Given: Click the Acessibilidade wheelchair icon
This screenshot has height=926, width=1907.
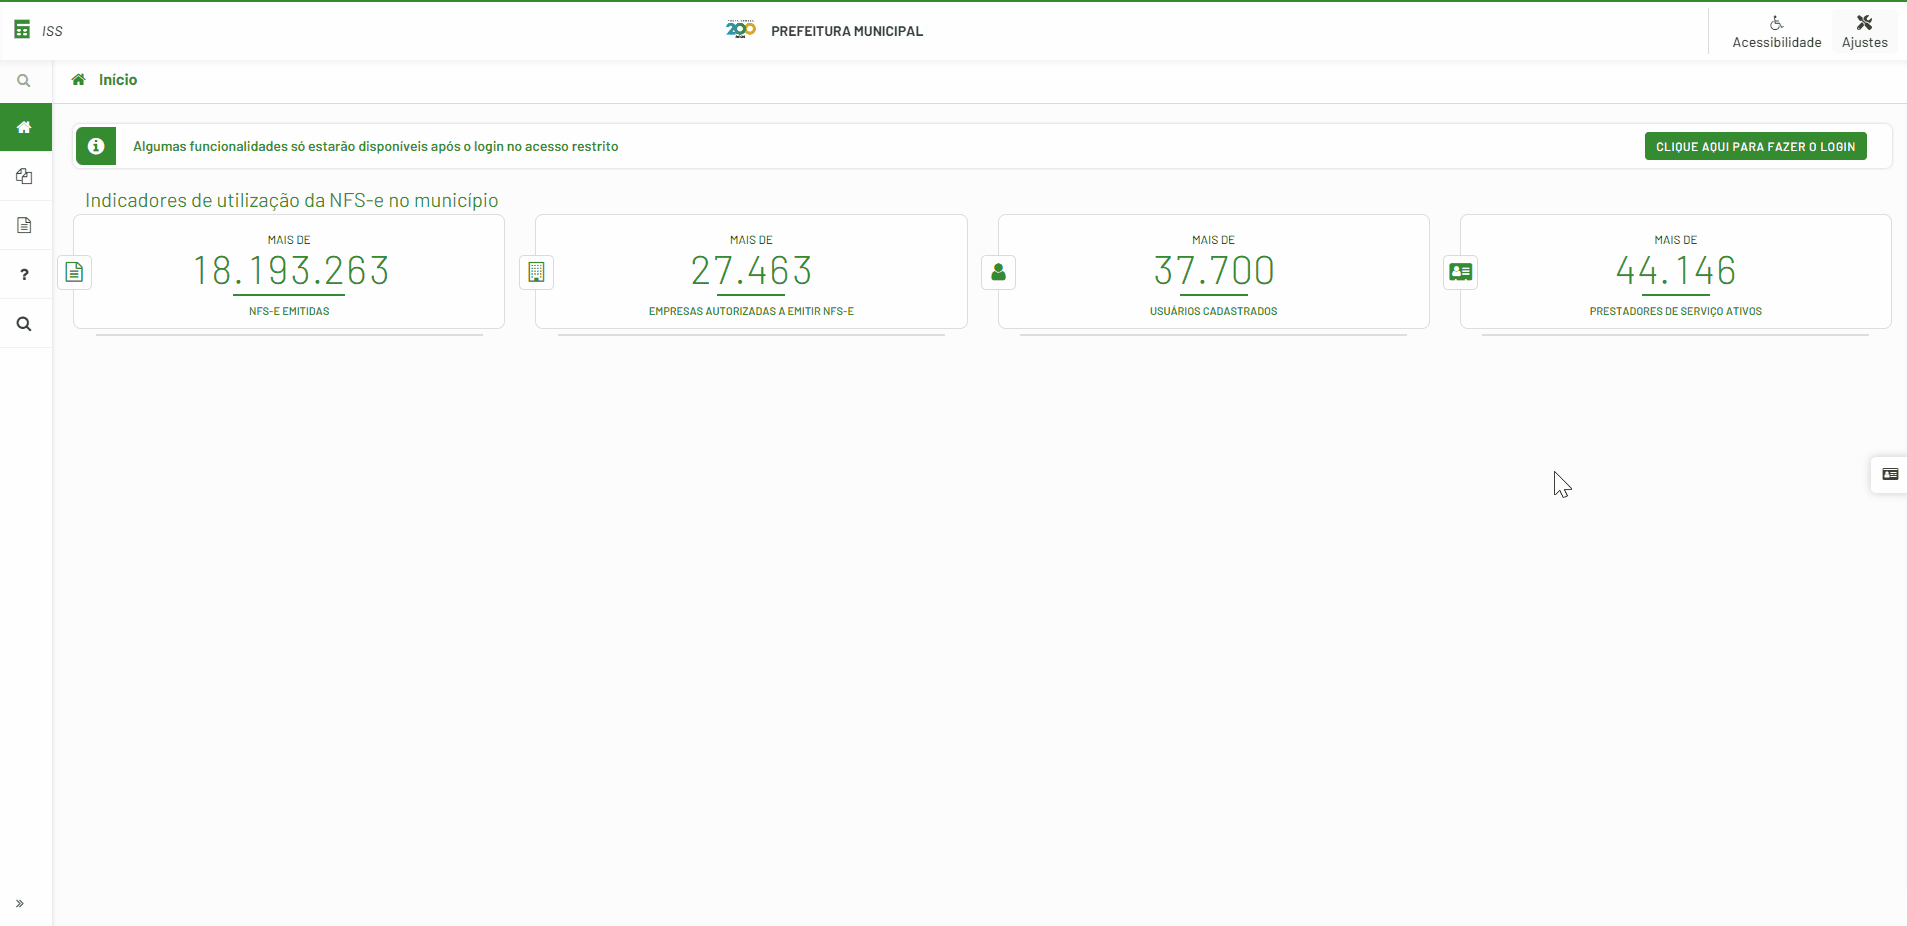Looking at the screenshot, I should (1776, 30).
